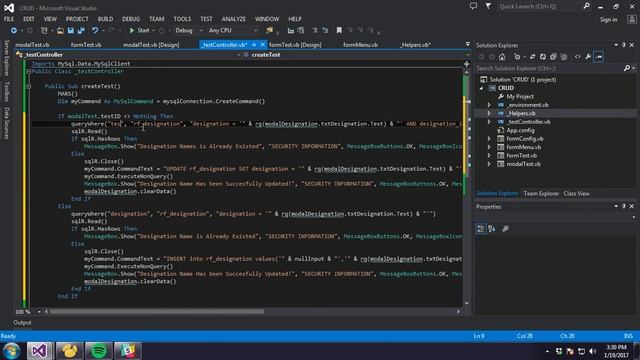
Task: Switch to the formMenu.vb tab
Action: point(360,45)
